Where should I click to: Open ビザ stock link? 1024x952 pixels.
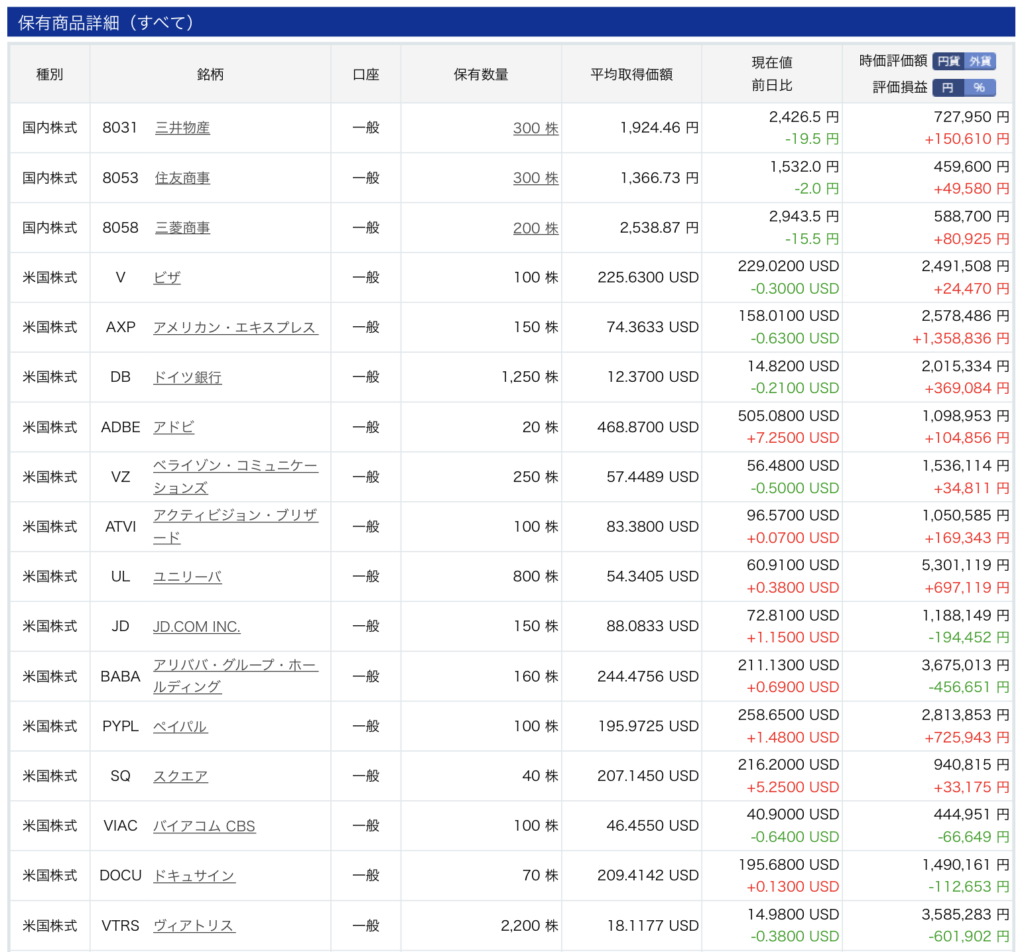click(167, 278)
